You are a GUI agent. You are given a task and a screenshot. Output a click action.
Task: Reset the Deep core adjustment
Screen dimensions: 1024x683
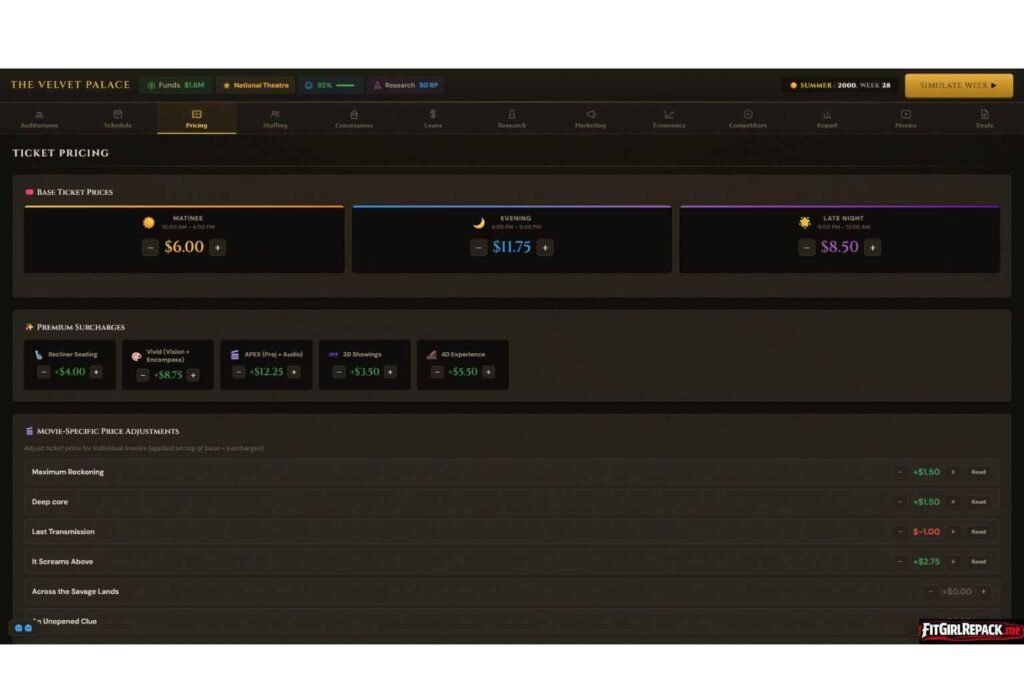pos(978,502)
